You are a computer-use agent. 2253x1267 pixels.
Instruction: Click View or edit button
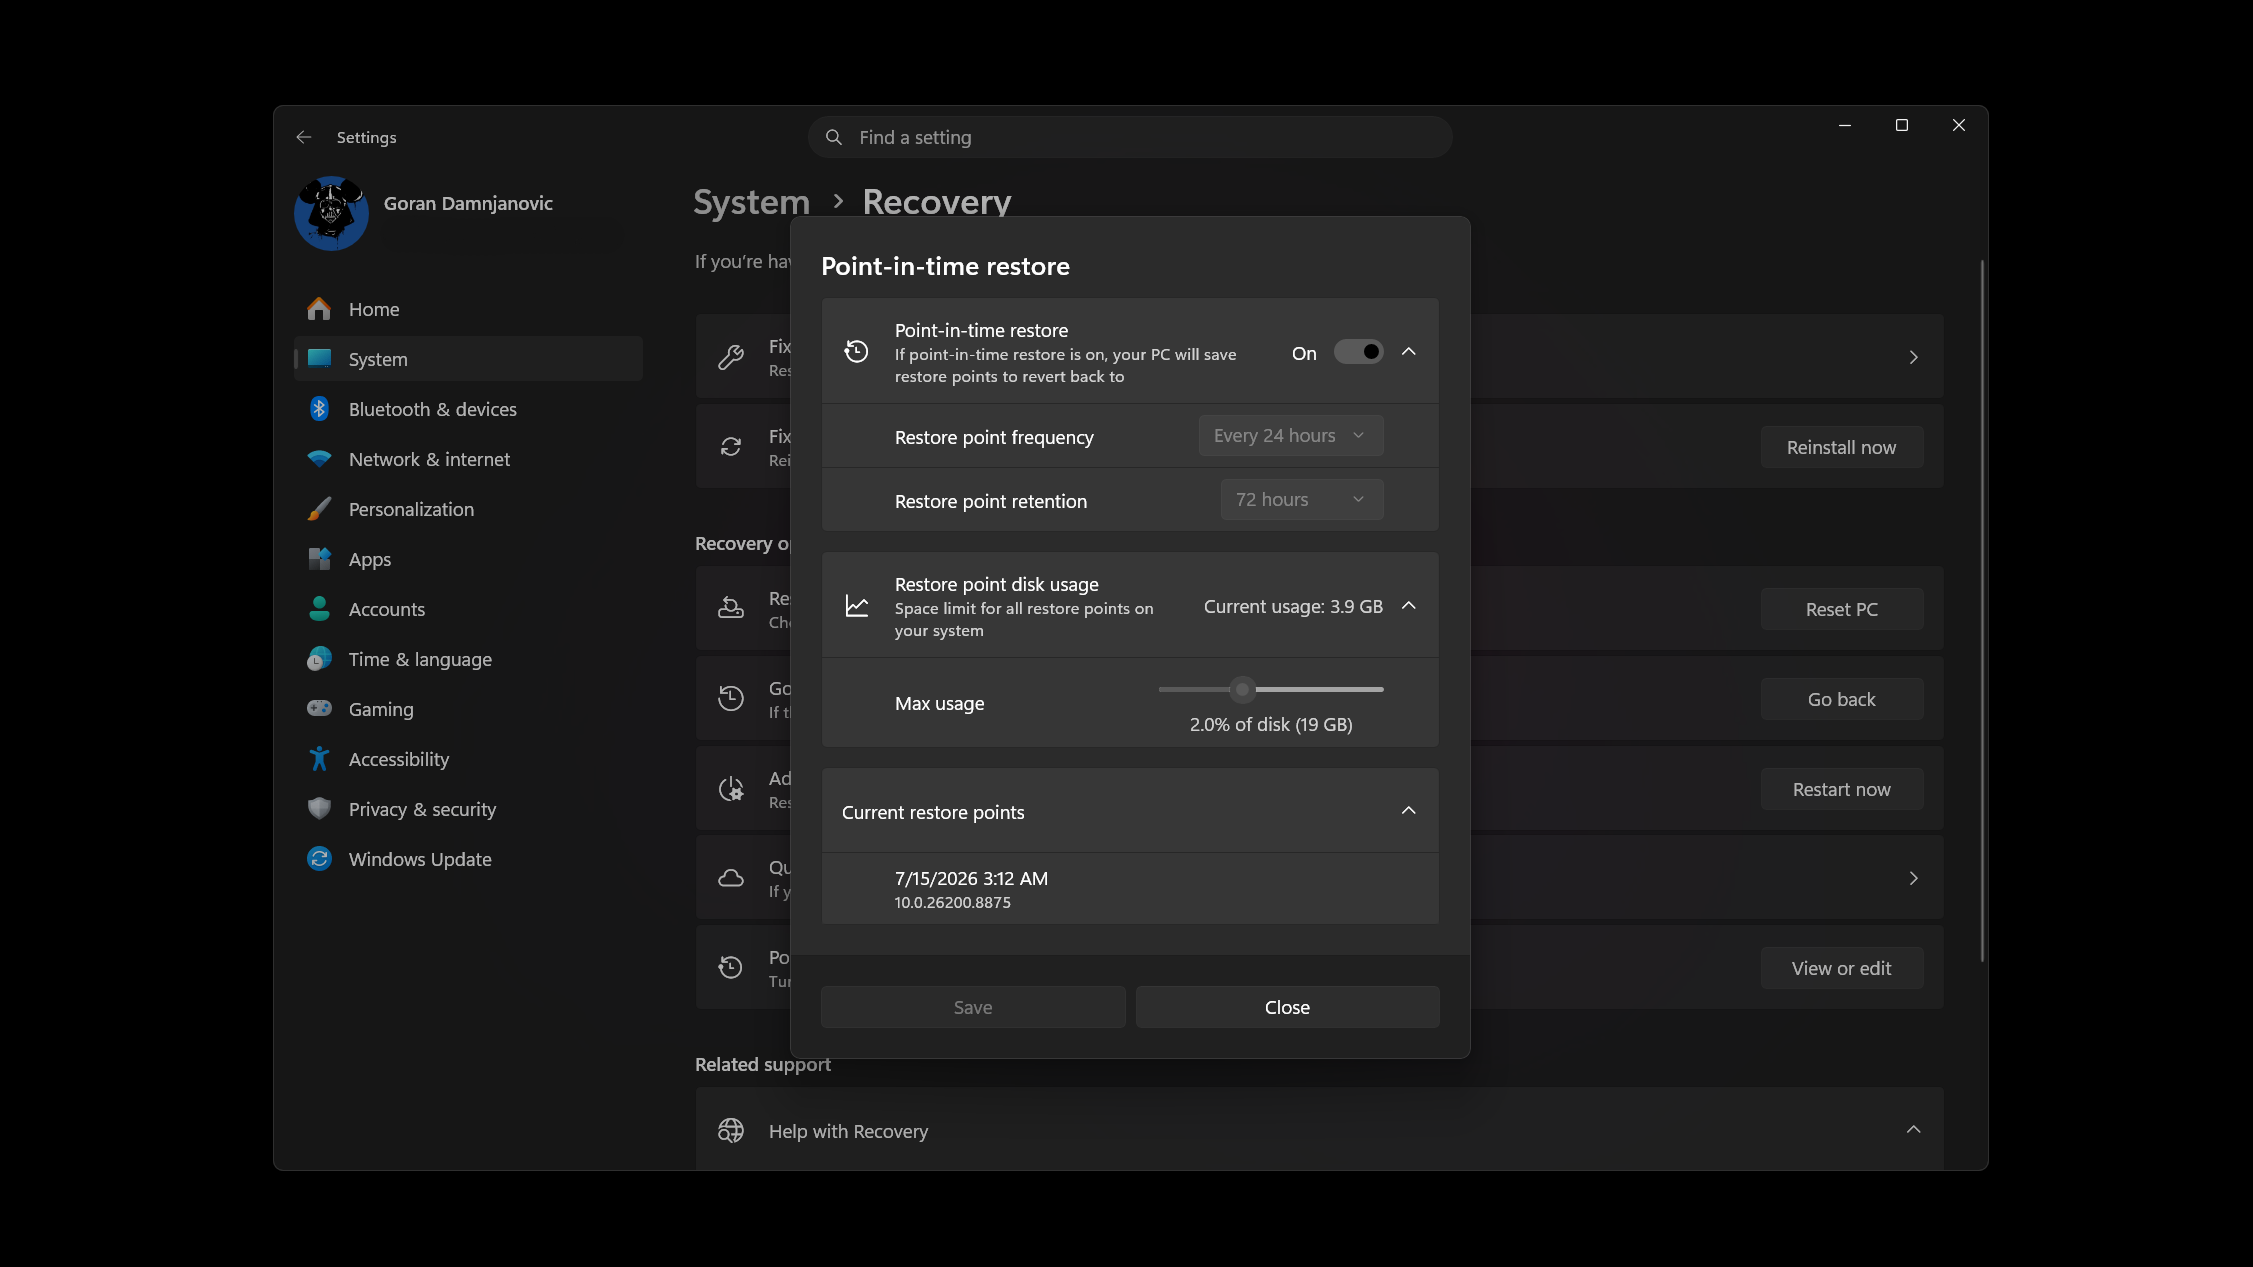[1841, 968]
